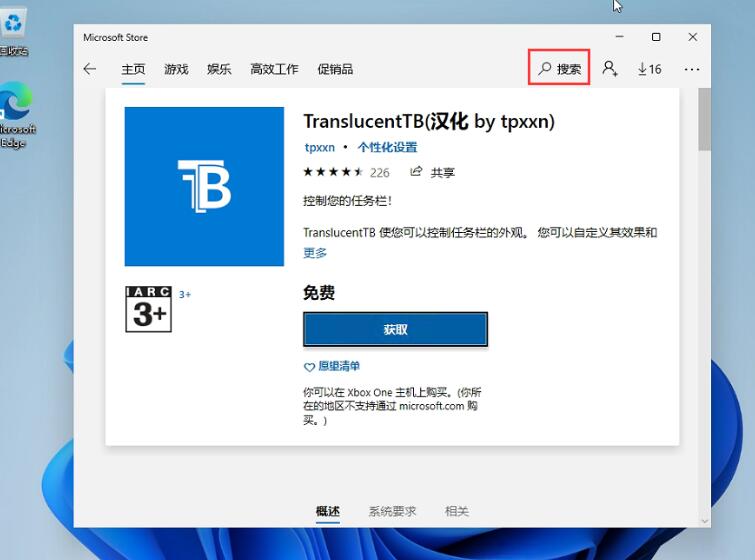Open the 娱乐 tab
The height and width of the screenshot is (560, 755).
click(219, 69)
